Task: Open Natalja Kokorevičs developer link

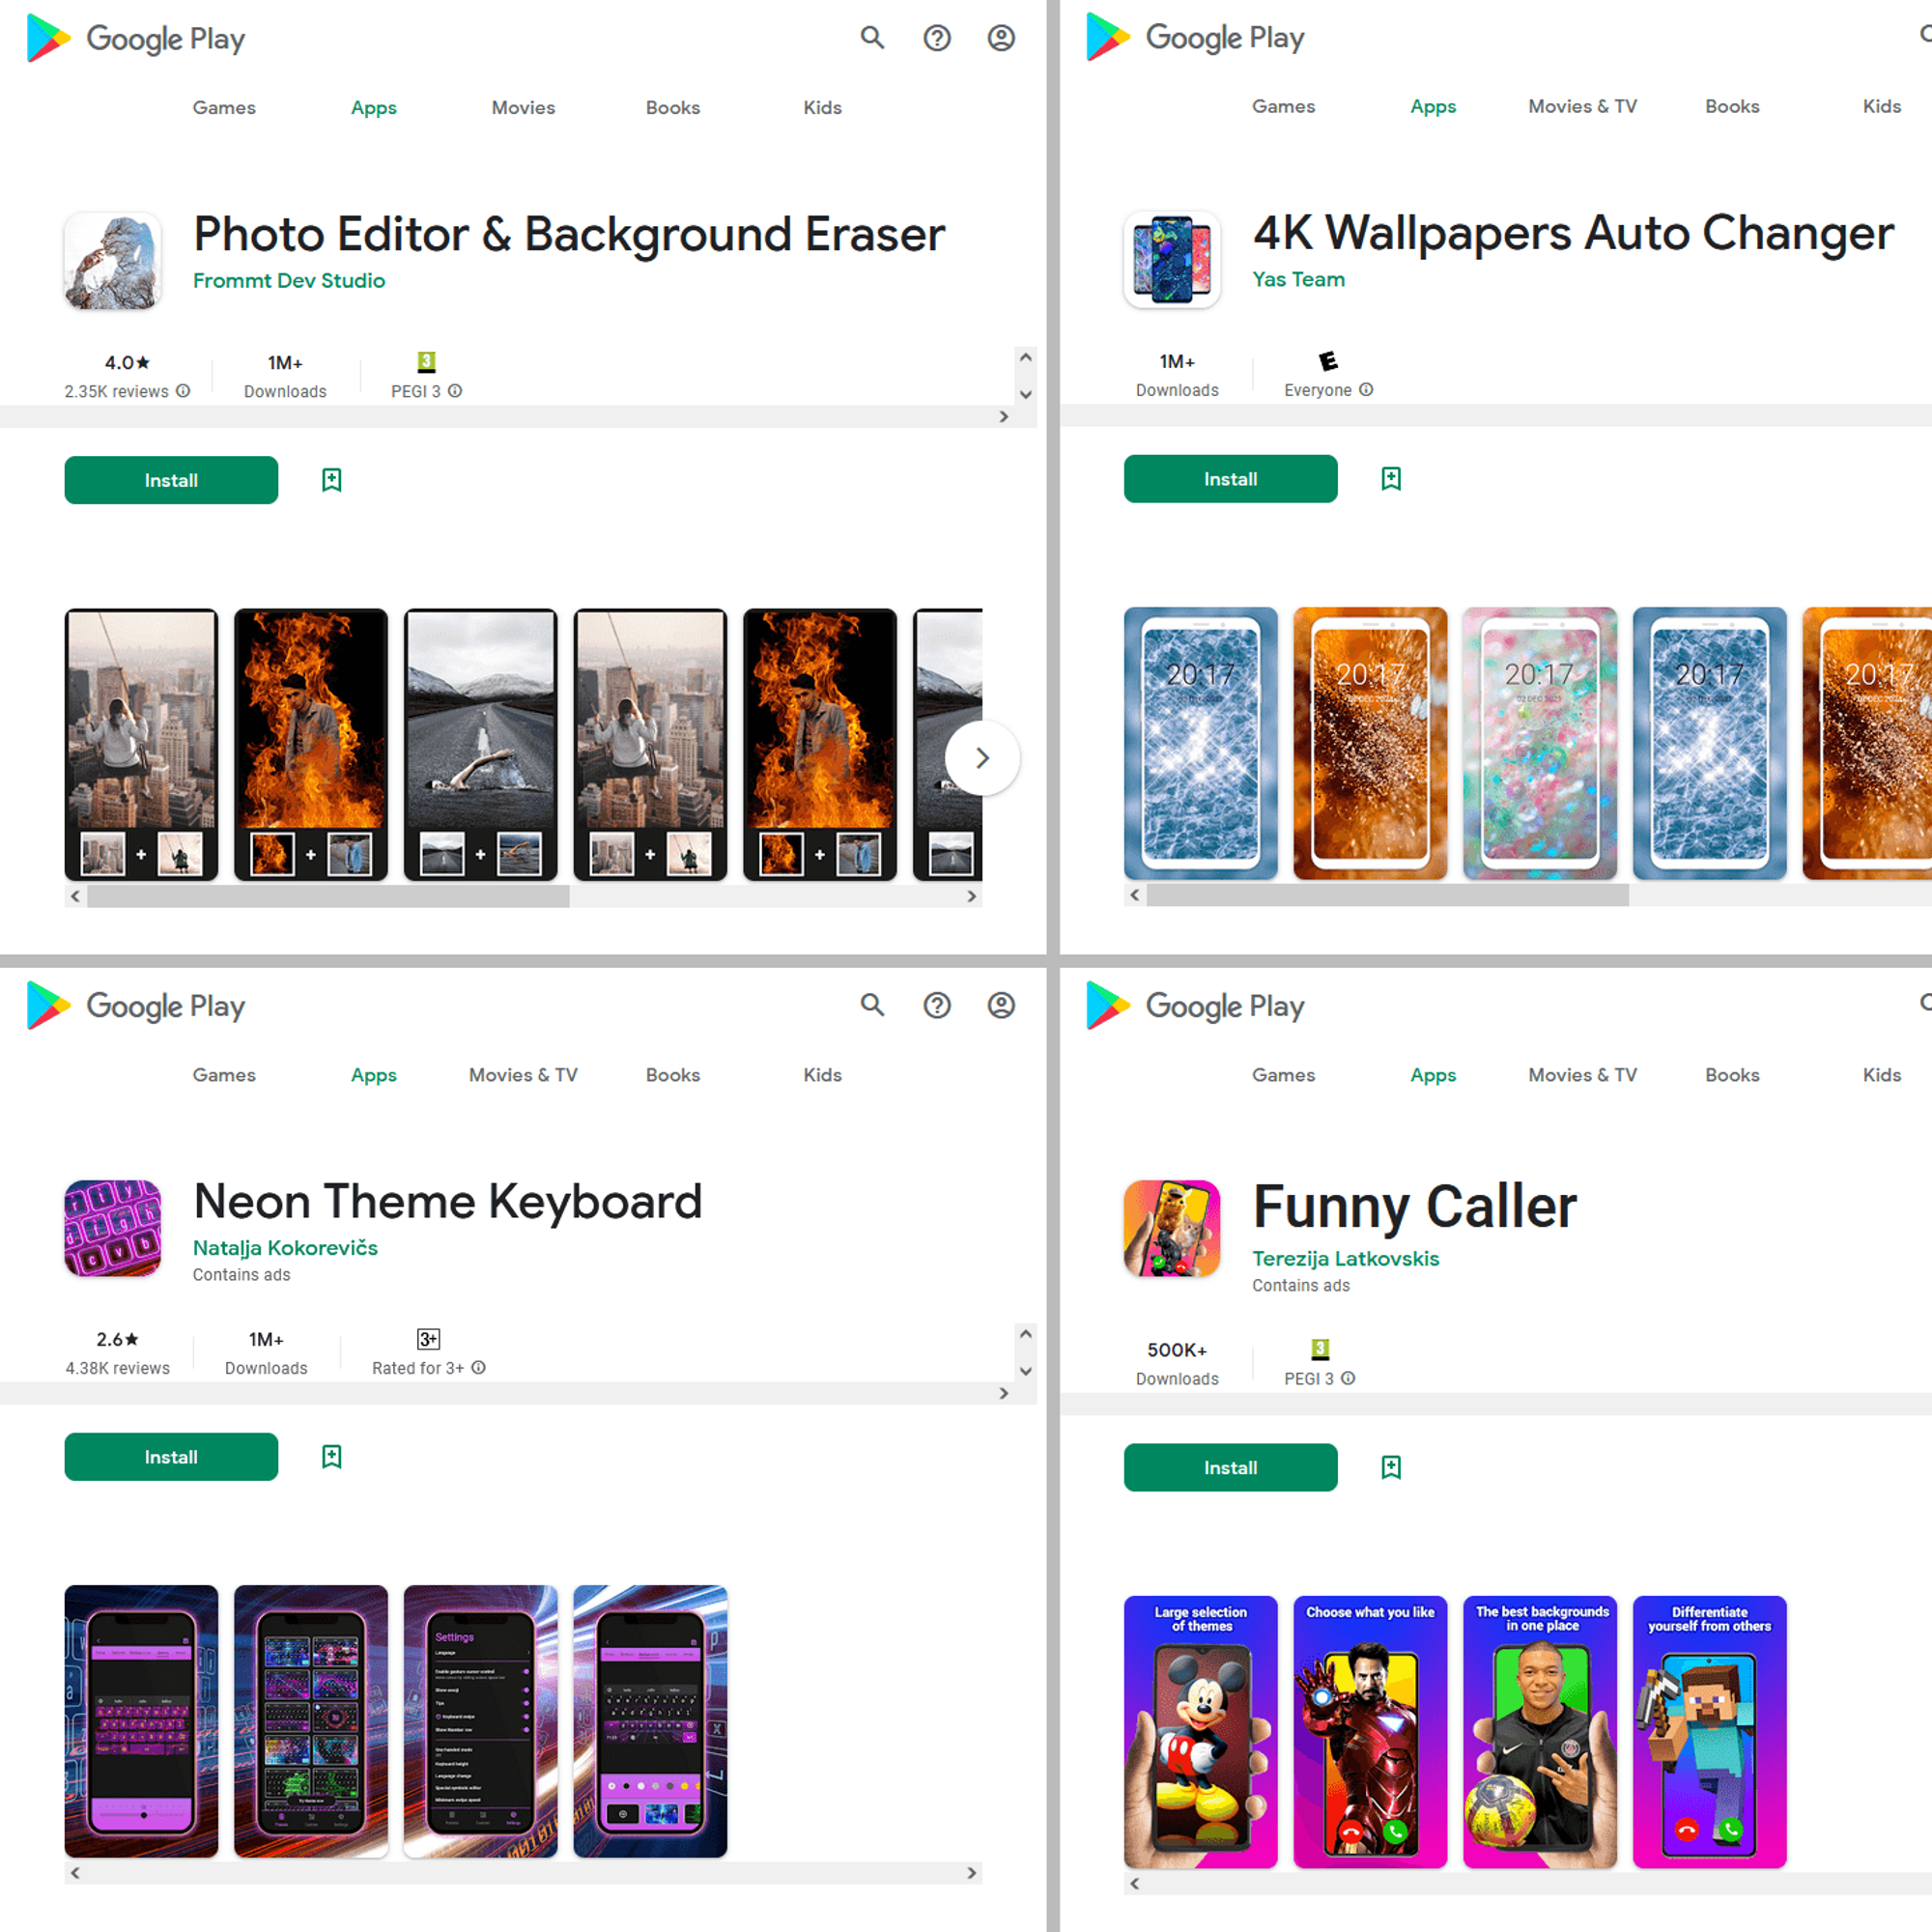Action: click(285, 1248)
